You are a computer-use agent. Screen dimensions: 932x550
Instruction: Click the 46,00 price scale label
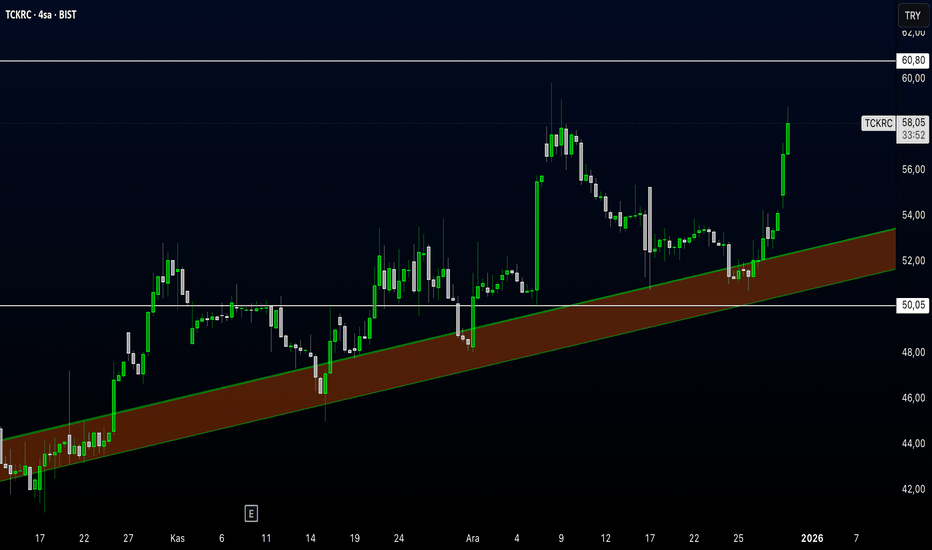913,398
